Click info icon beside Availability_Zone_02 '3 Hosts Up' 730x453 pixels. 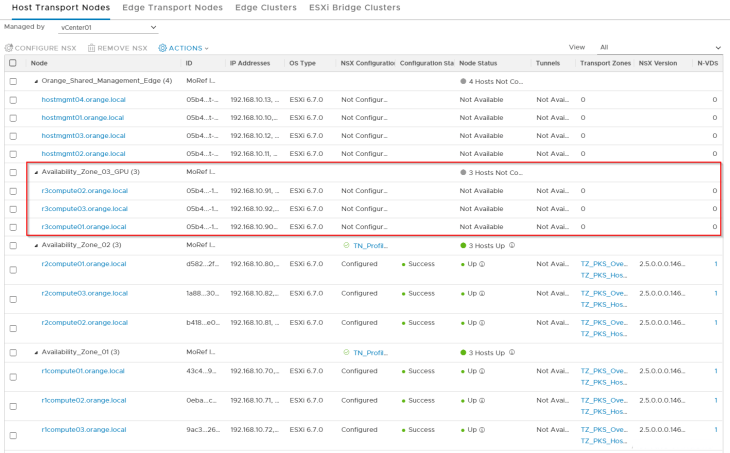coord(512,245)
